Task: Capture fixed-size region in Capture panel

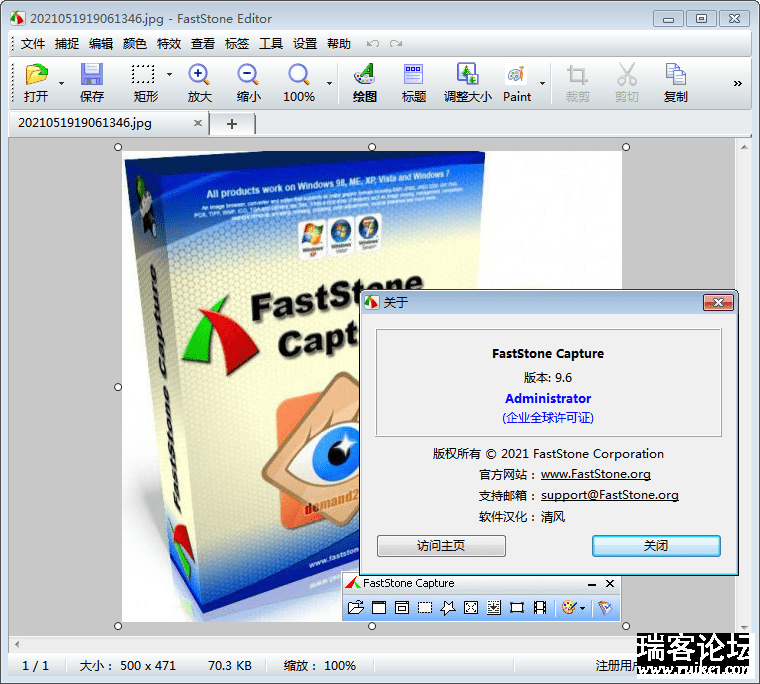Action: (517, 607)
